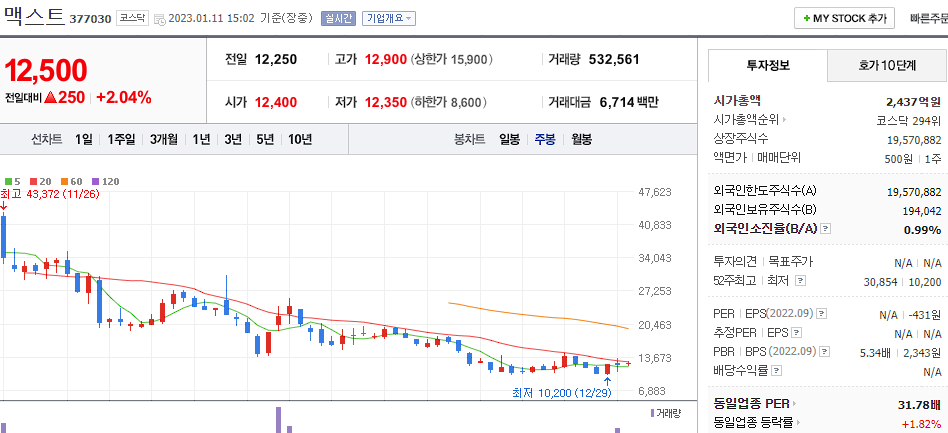Click the 전일 value 12,250
Image resolution: width=948 pixels, height=433 pixels.
click(x=276, y=59)
